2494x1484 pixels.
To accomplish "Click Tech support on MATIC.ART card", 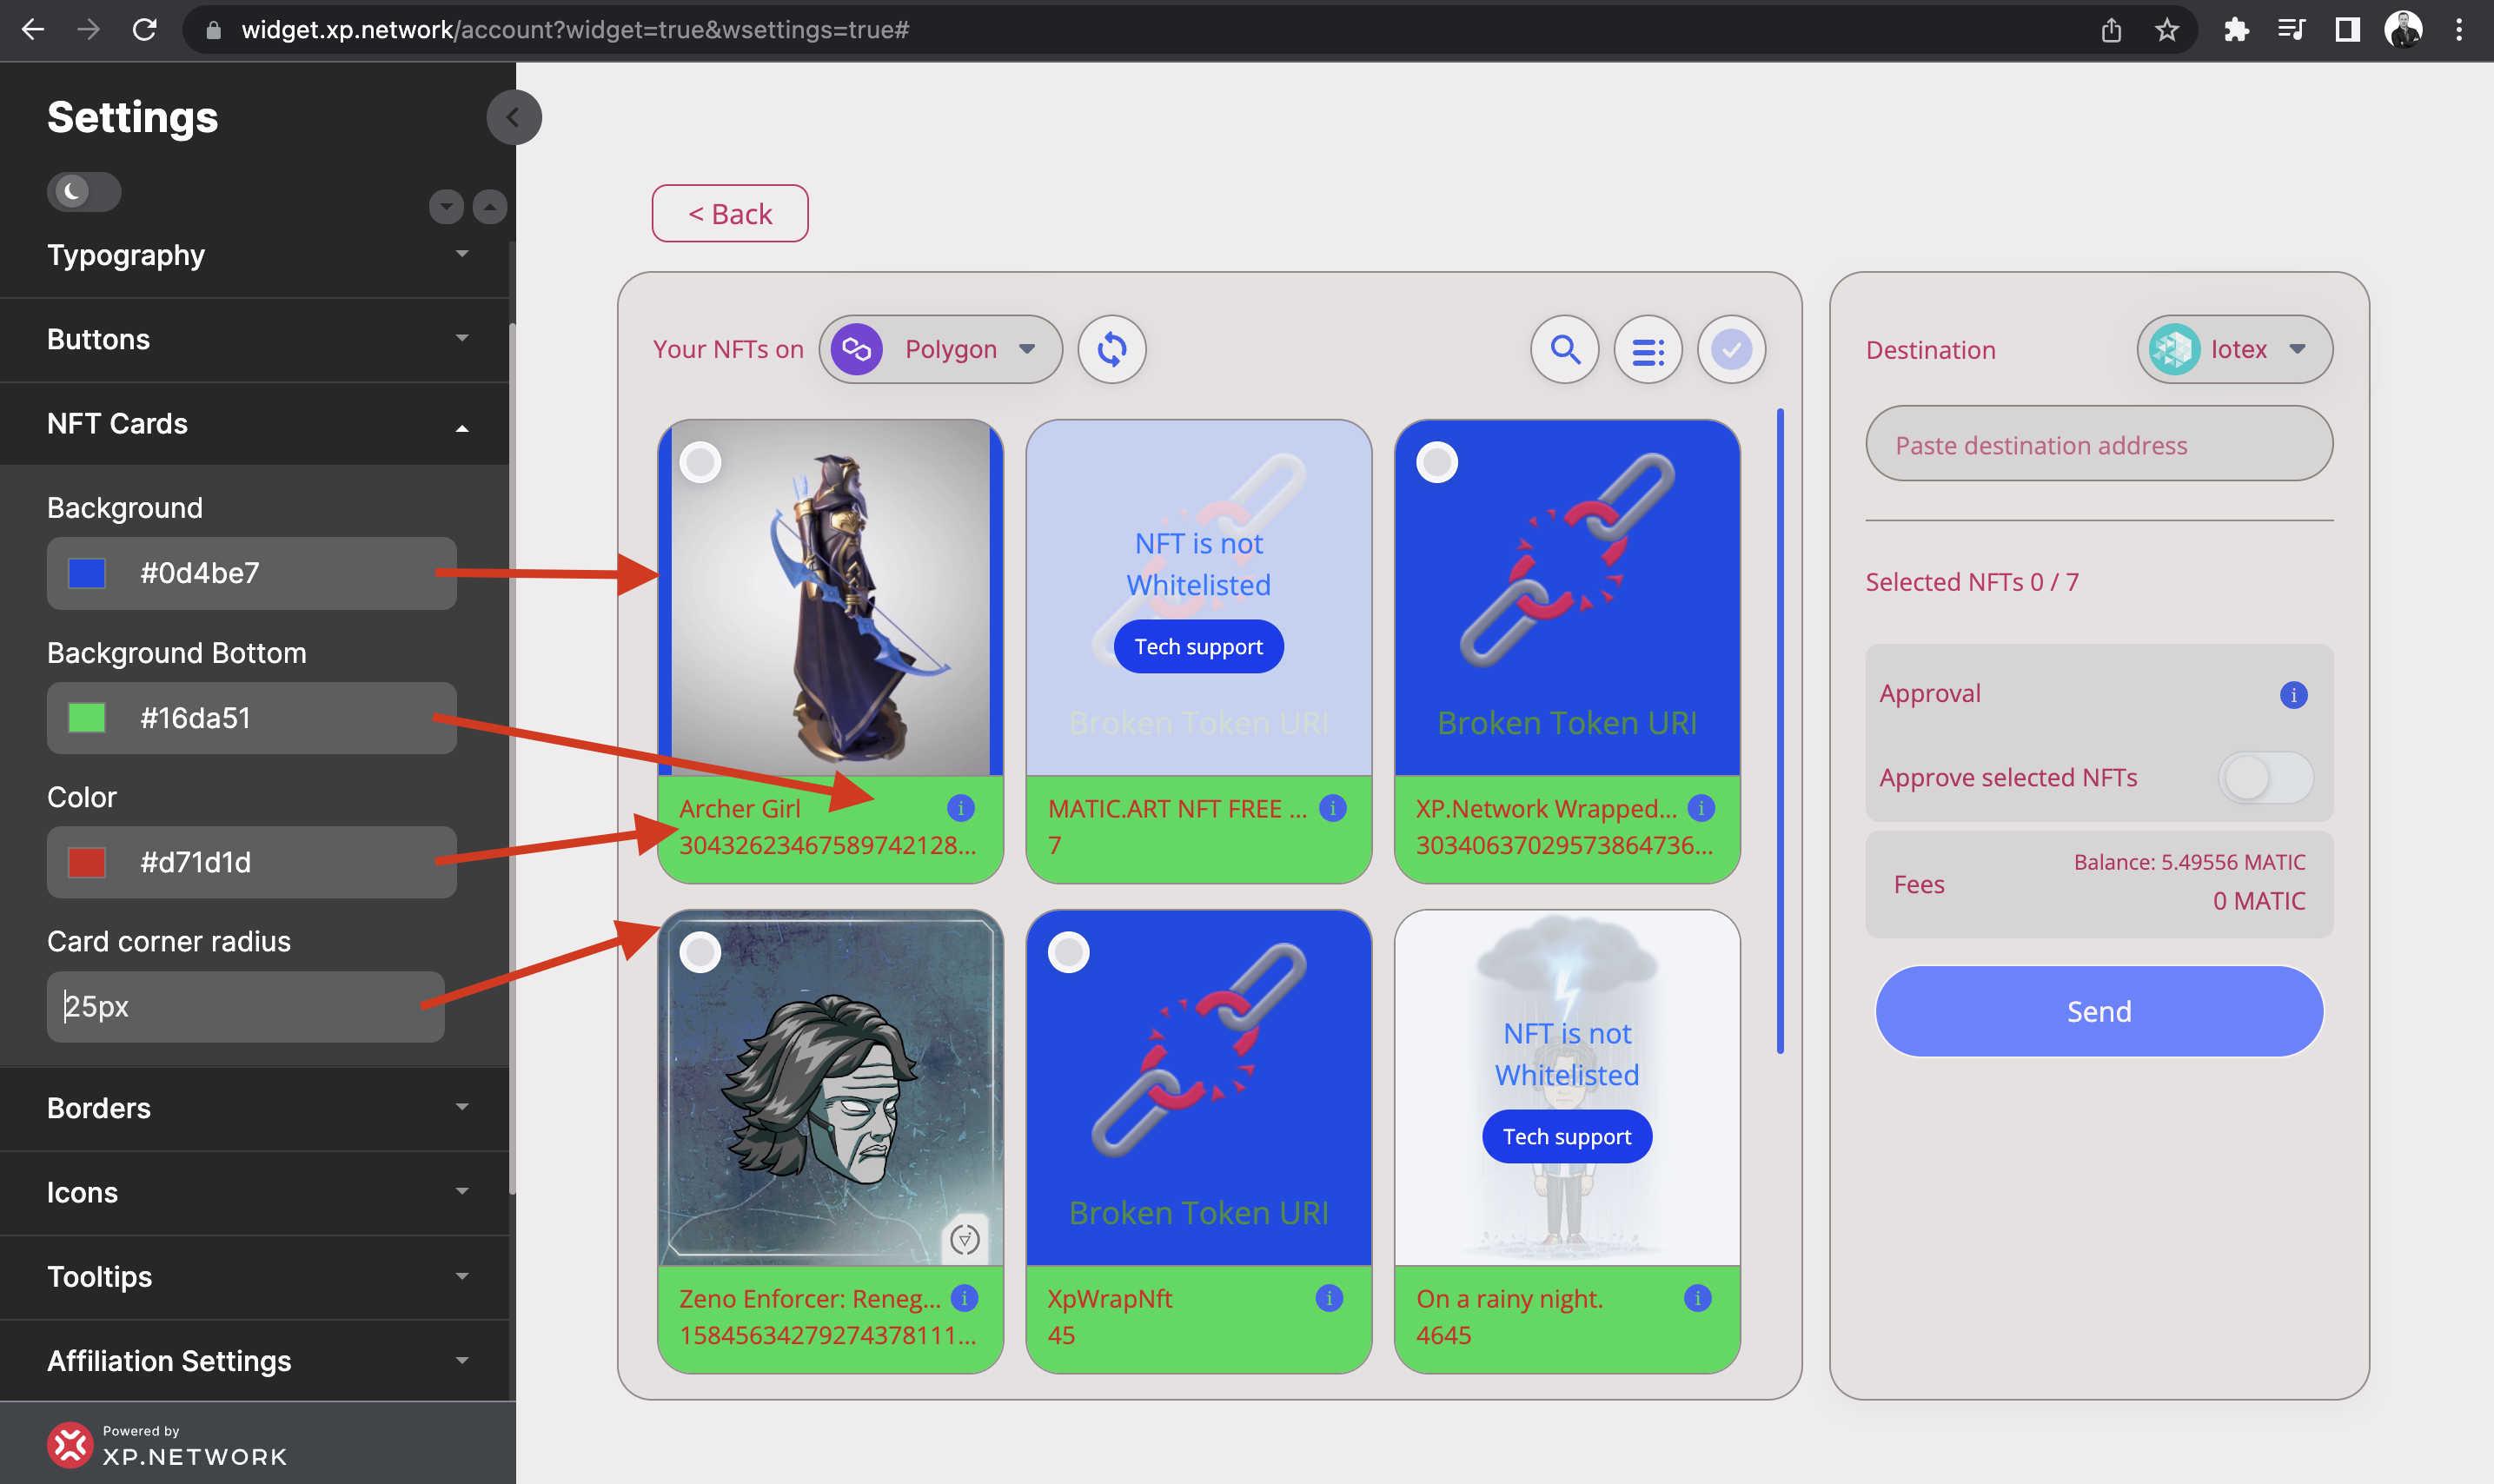I will click(1198, 646).
